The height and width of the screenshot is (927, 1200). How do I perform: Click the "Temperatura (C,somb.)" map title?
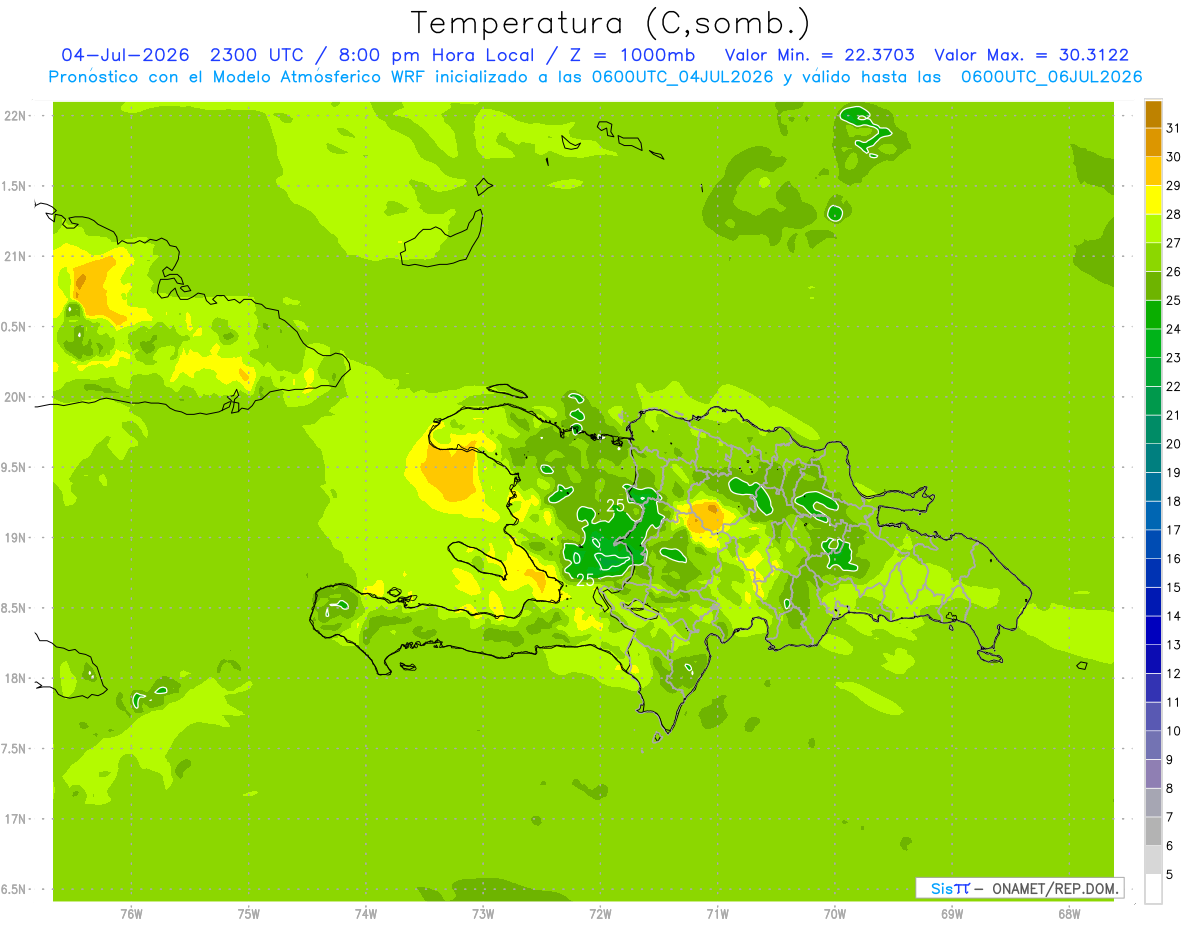click(611, 23)
